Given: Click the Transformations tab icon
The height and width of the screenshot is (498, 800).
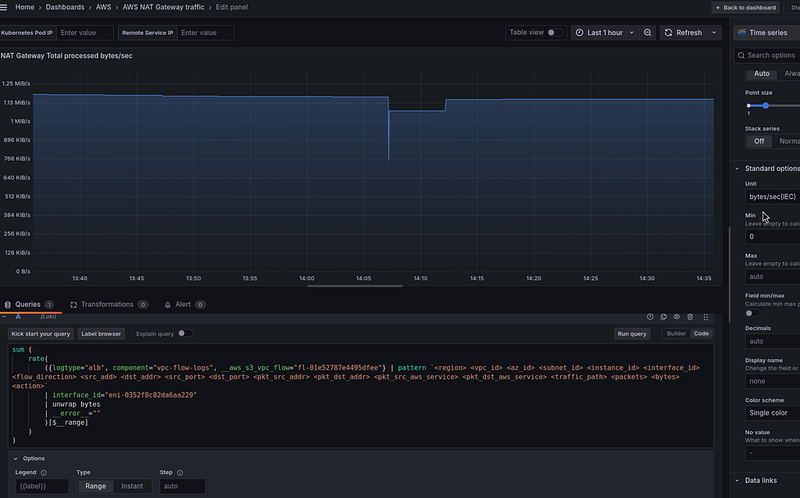Looking at the screenshot, I should click(73, 305).
